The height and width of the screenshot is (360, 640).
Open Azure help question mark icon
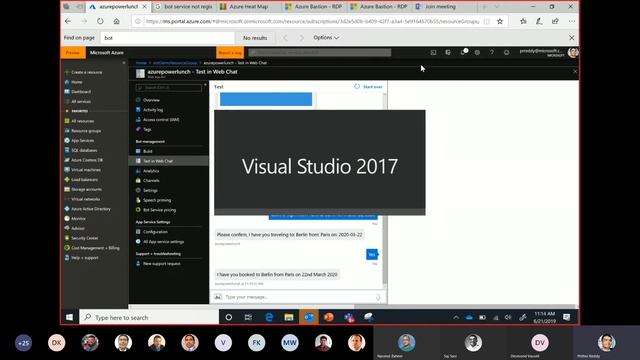point(492,53)
